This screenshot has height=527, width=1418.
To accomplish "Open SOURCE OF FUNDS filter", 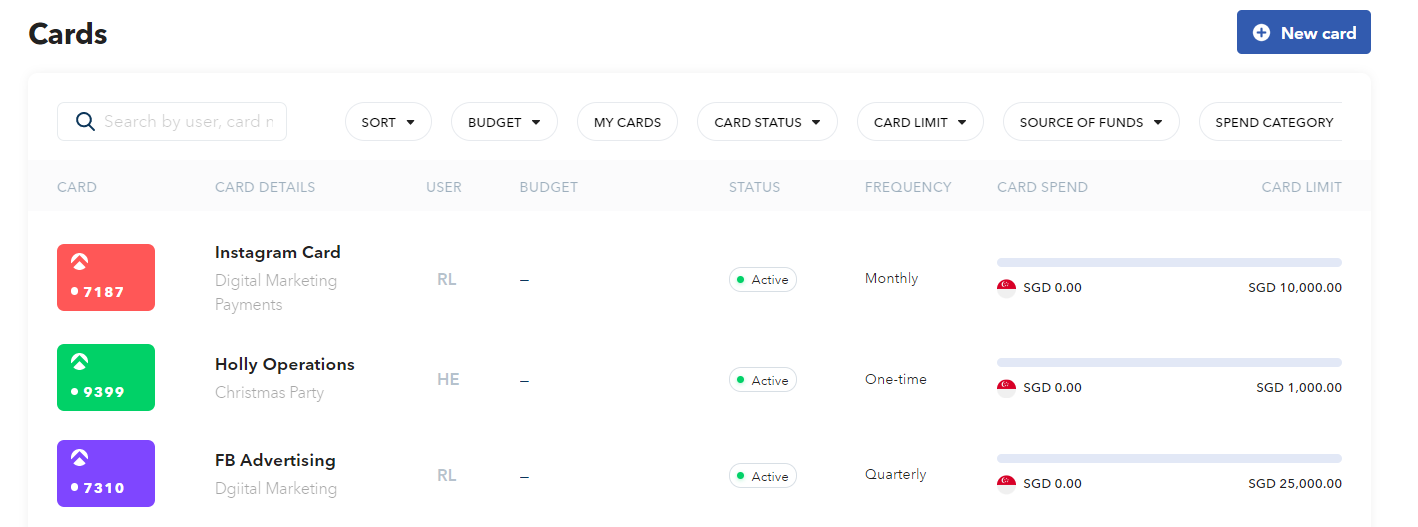I will pyautogui.click(x=1091, y=122).
